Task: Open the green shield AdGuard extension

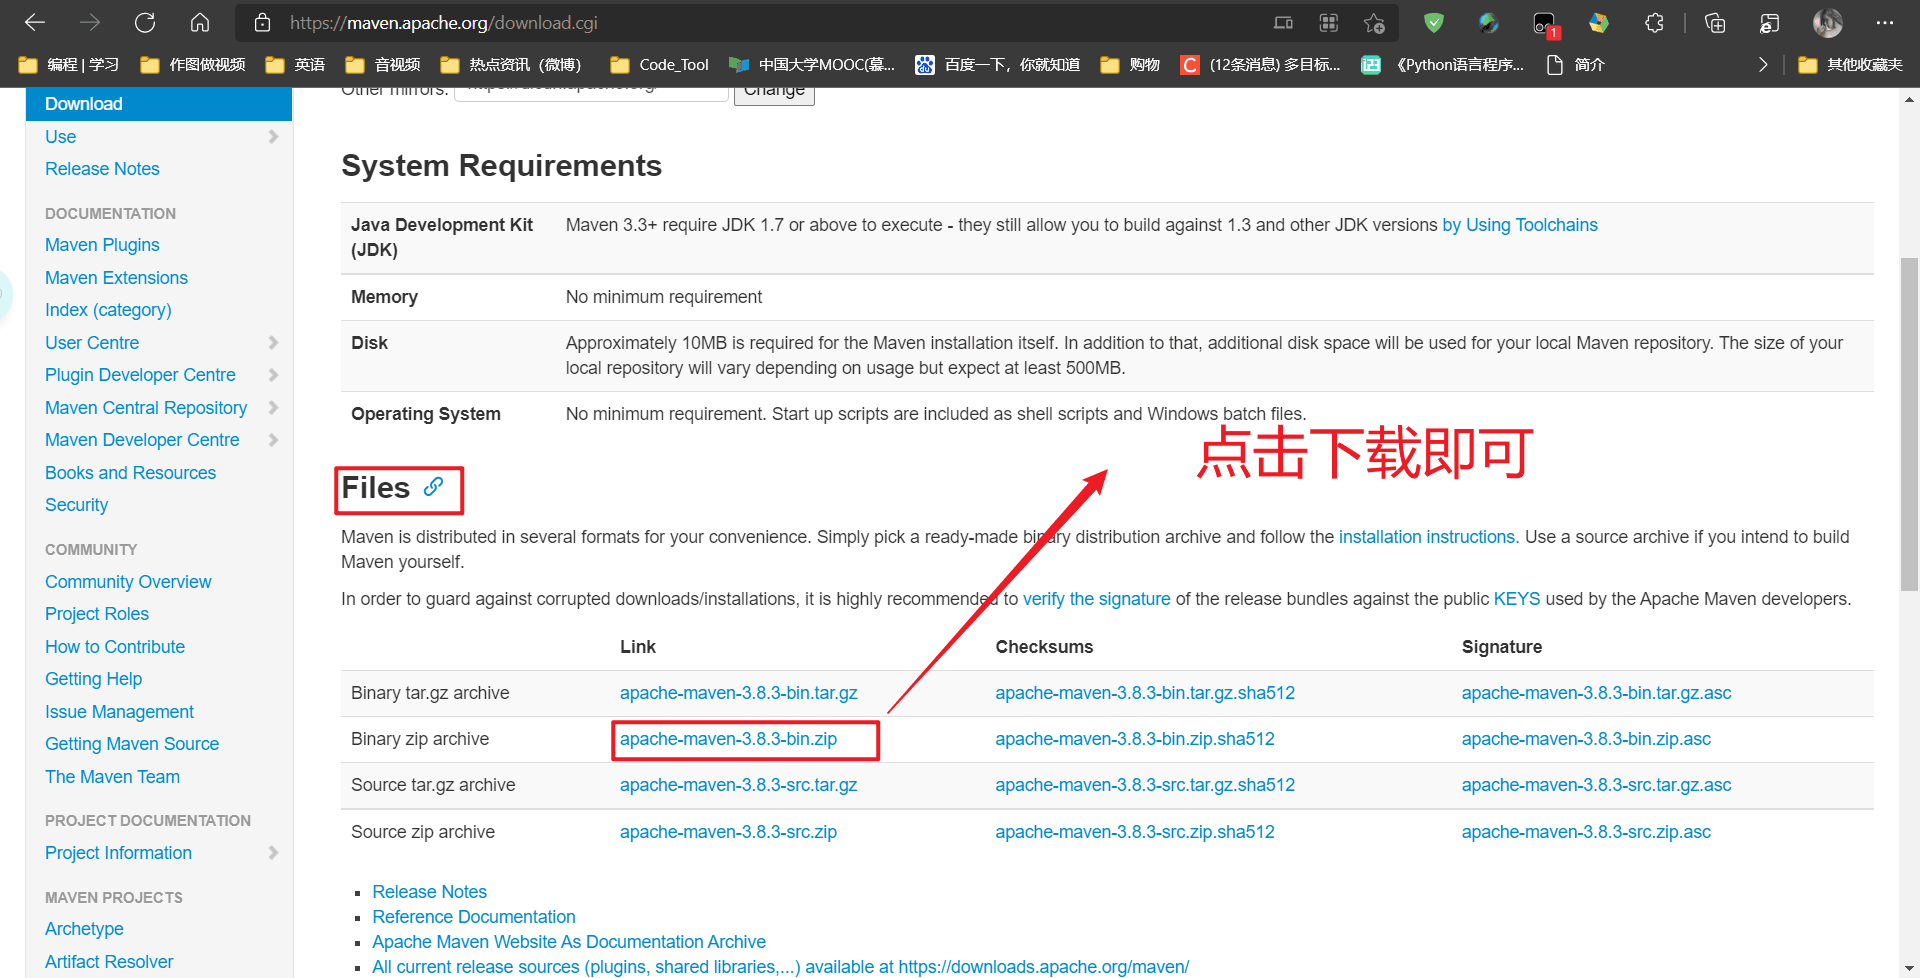Action: 1434,22
